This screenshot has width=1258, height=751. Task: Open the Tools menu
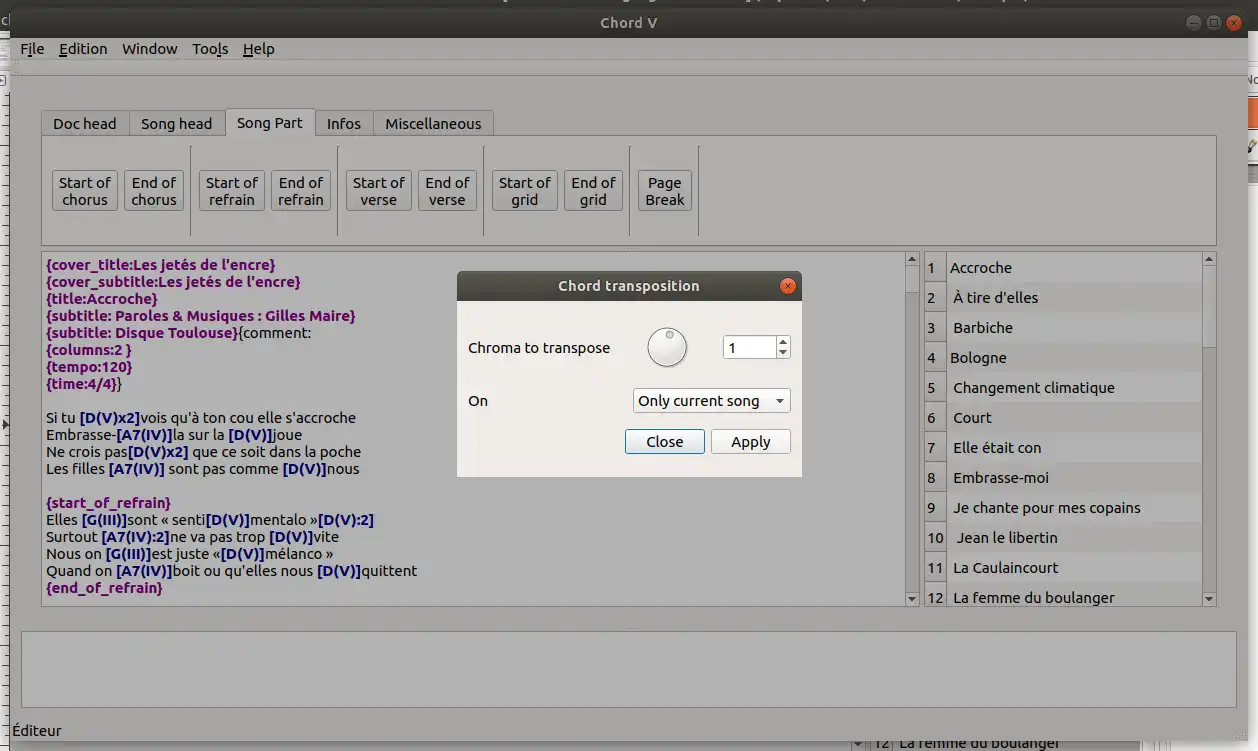[x=210, y=49]
